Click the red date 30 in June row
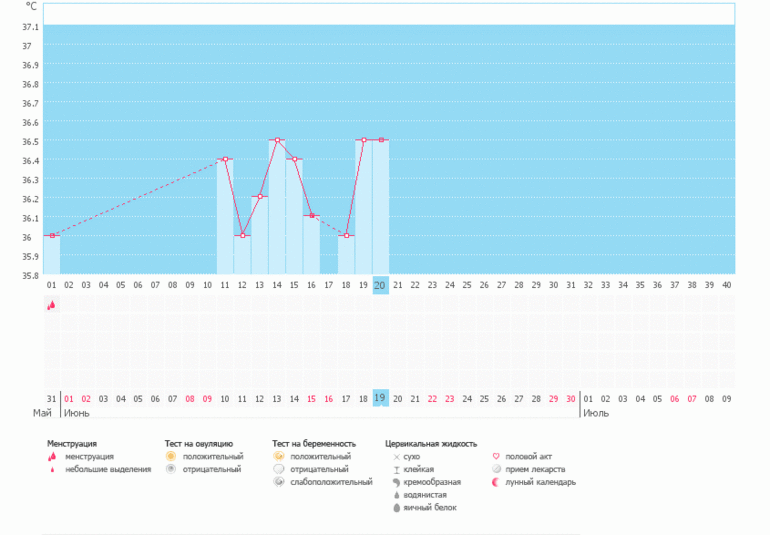This screenshot has width=770, height=535. pos(570,398)
